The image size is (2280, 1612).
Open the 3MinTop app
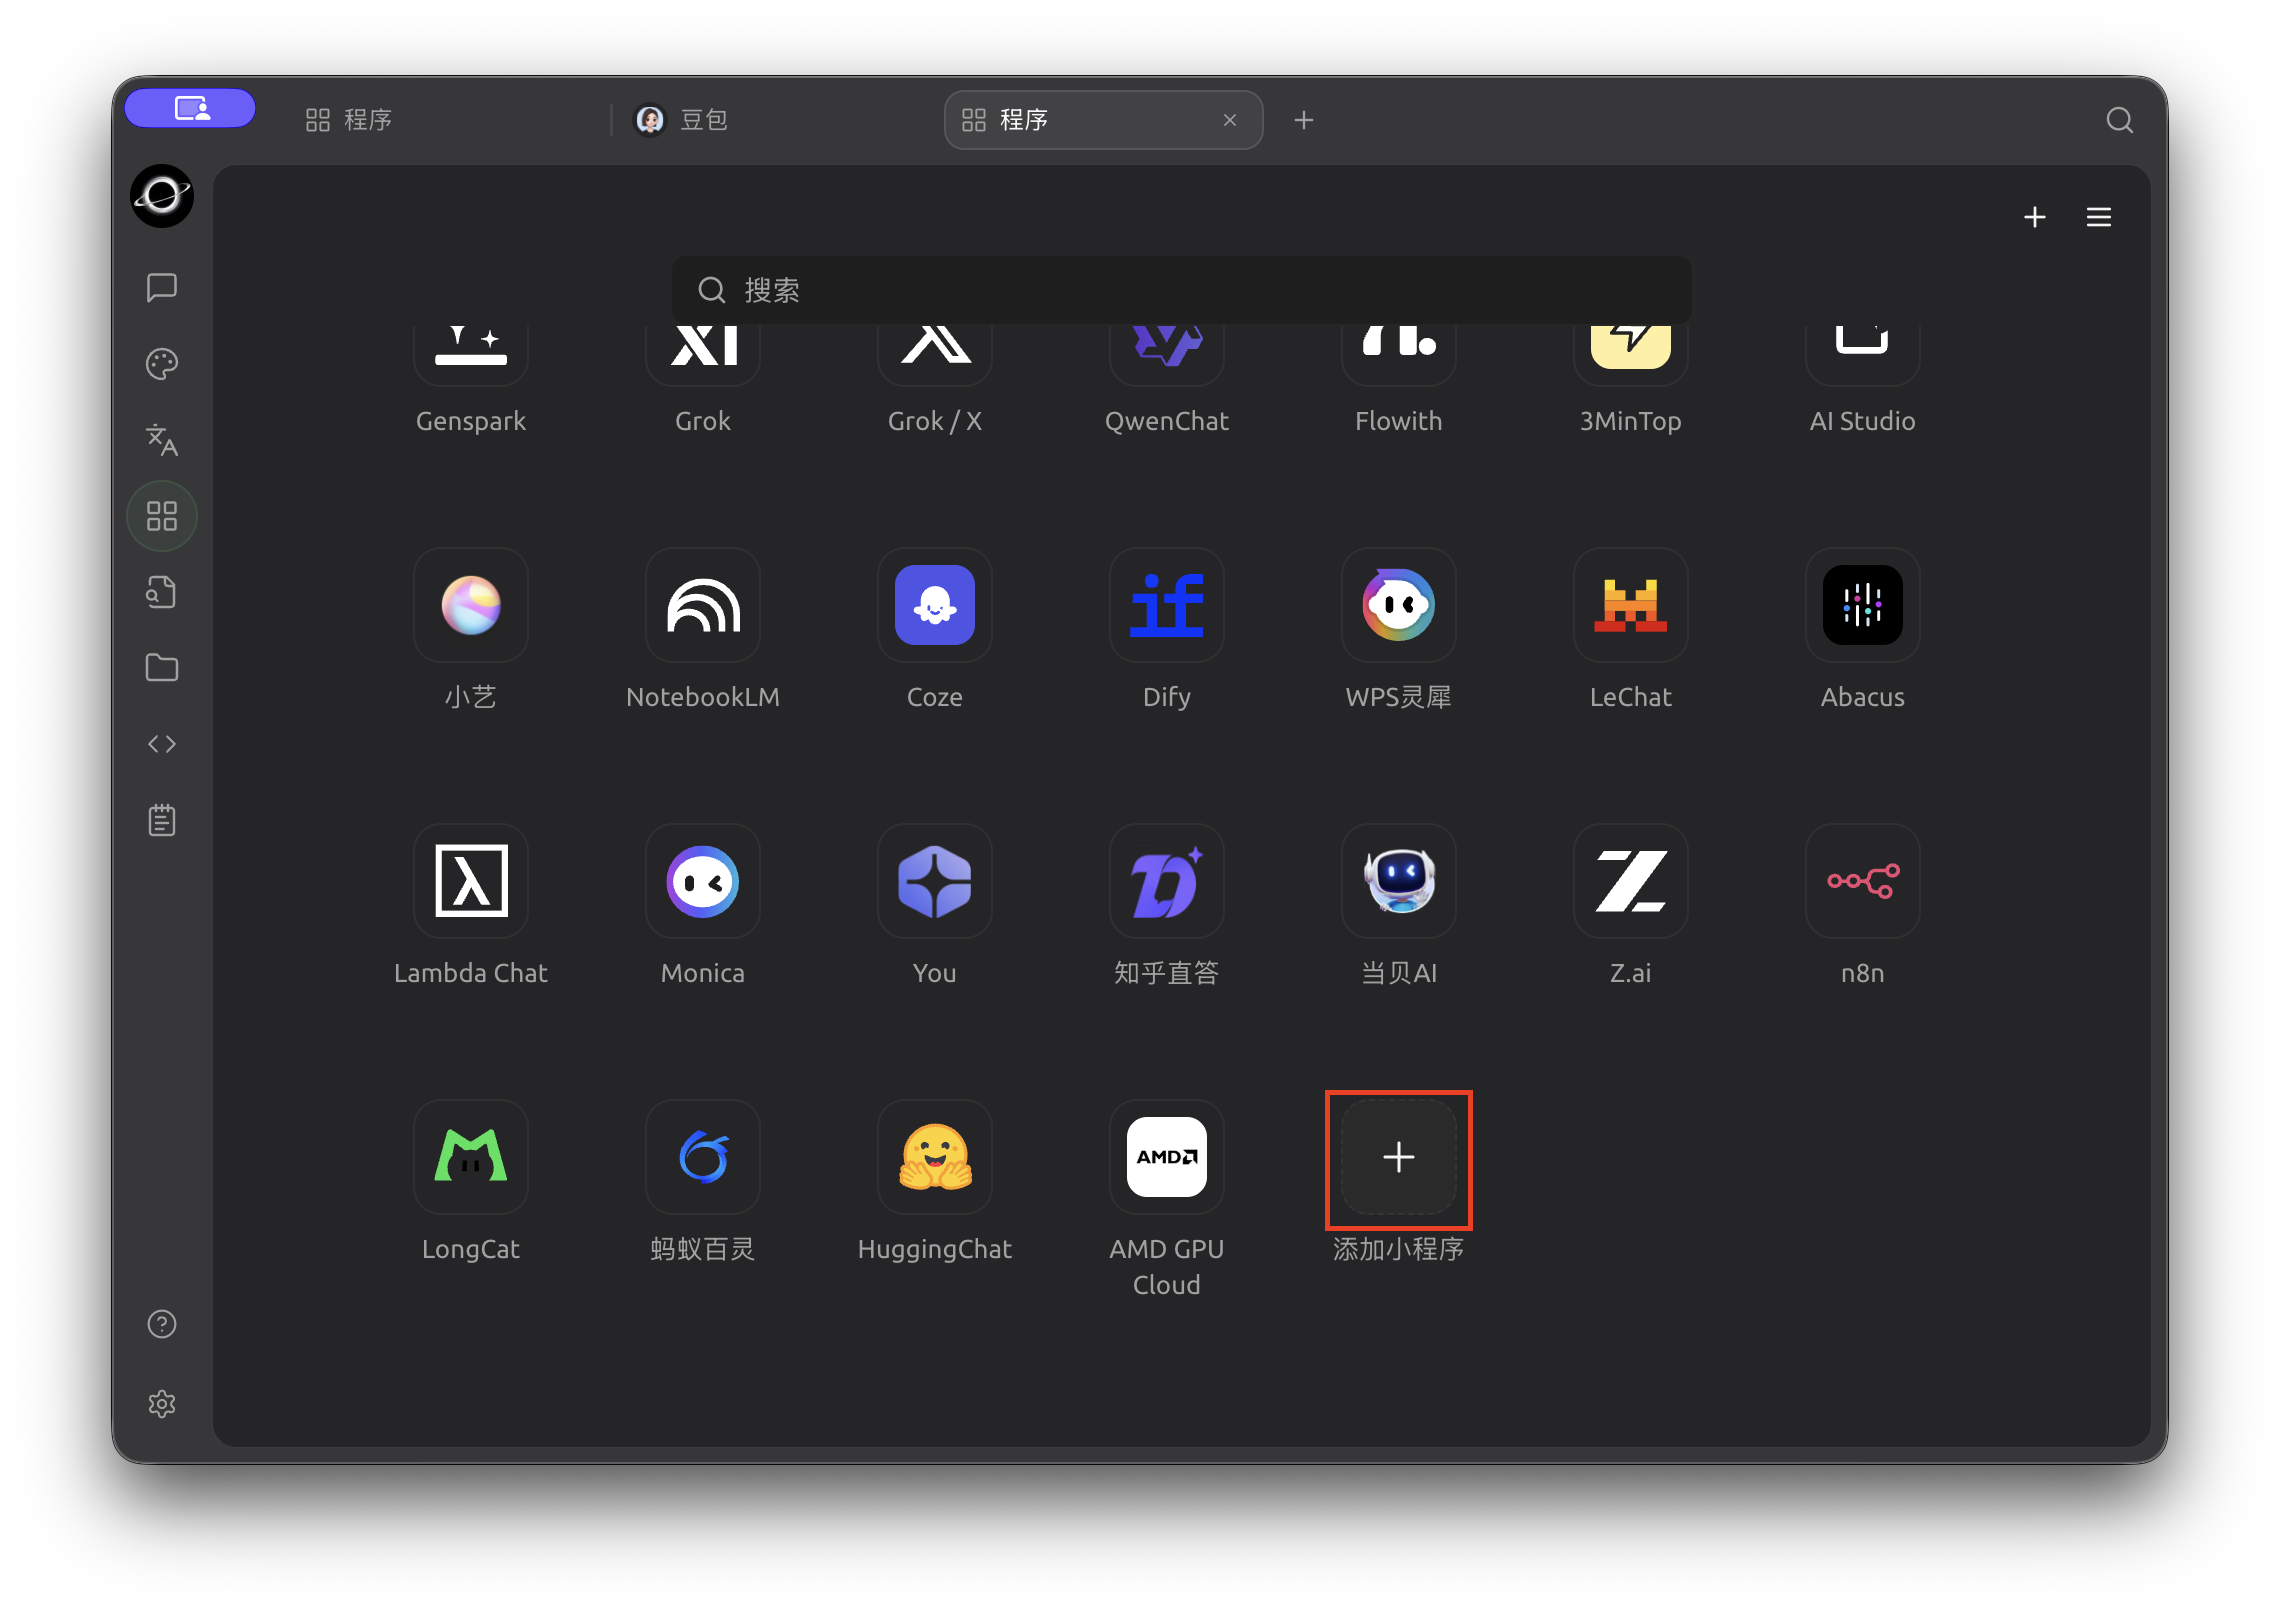tap(1630, 355)
